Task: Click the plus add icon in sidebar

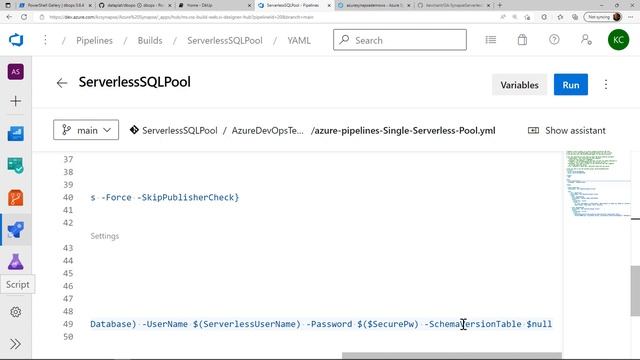Action: pos(16,101)
